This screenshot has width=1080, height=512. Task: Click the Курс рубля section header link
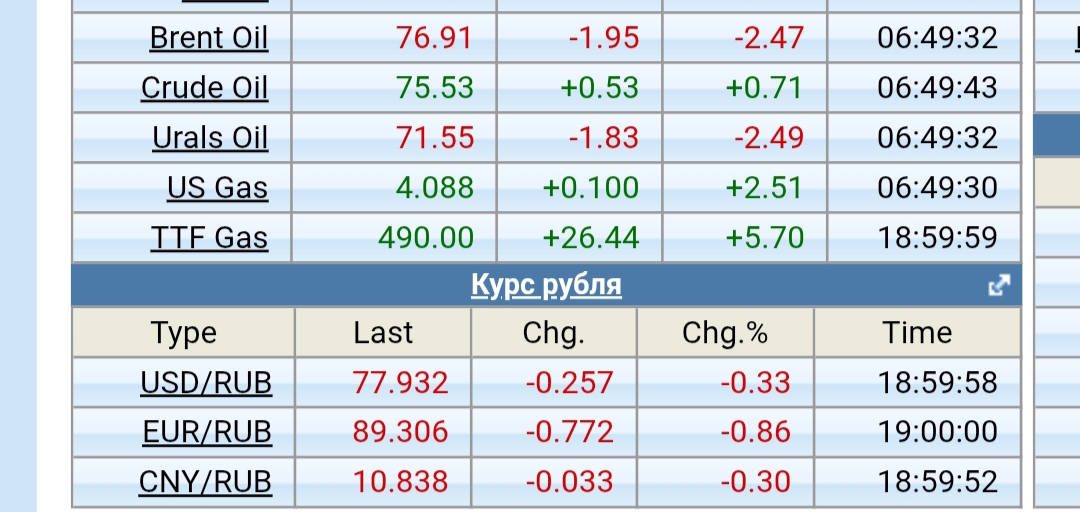546,286
